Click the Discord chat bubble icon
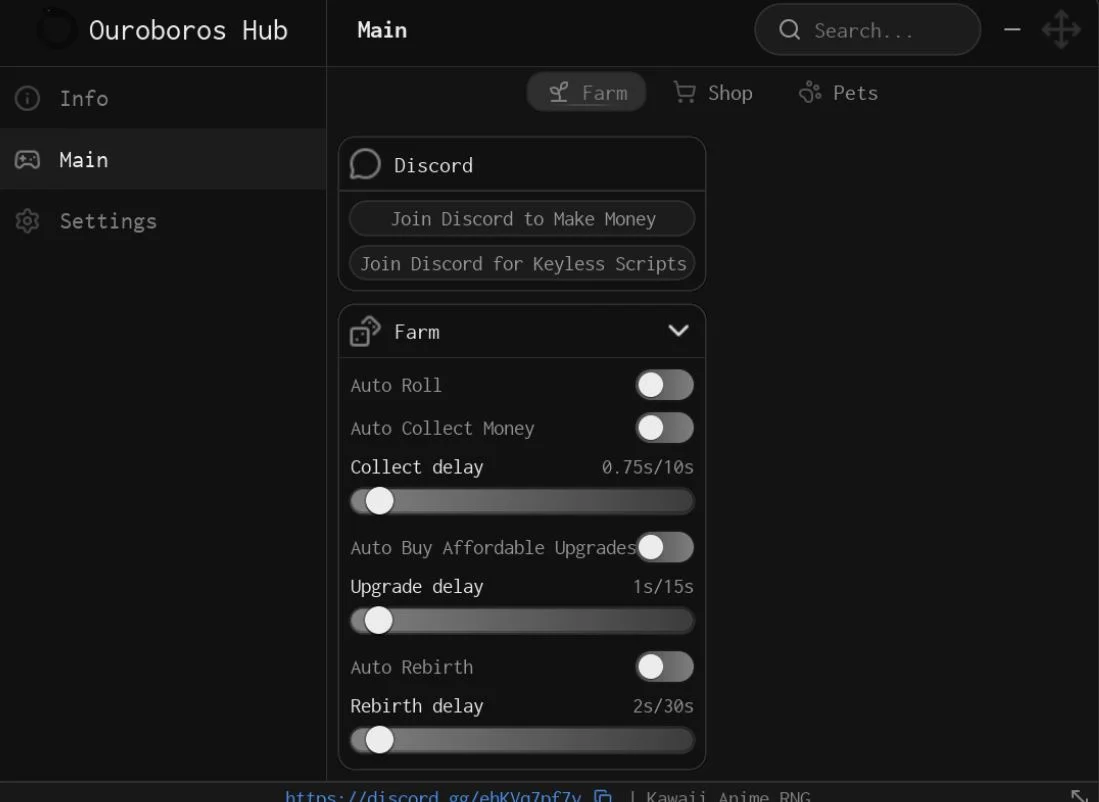 (365, 165)
